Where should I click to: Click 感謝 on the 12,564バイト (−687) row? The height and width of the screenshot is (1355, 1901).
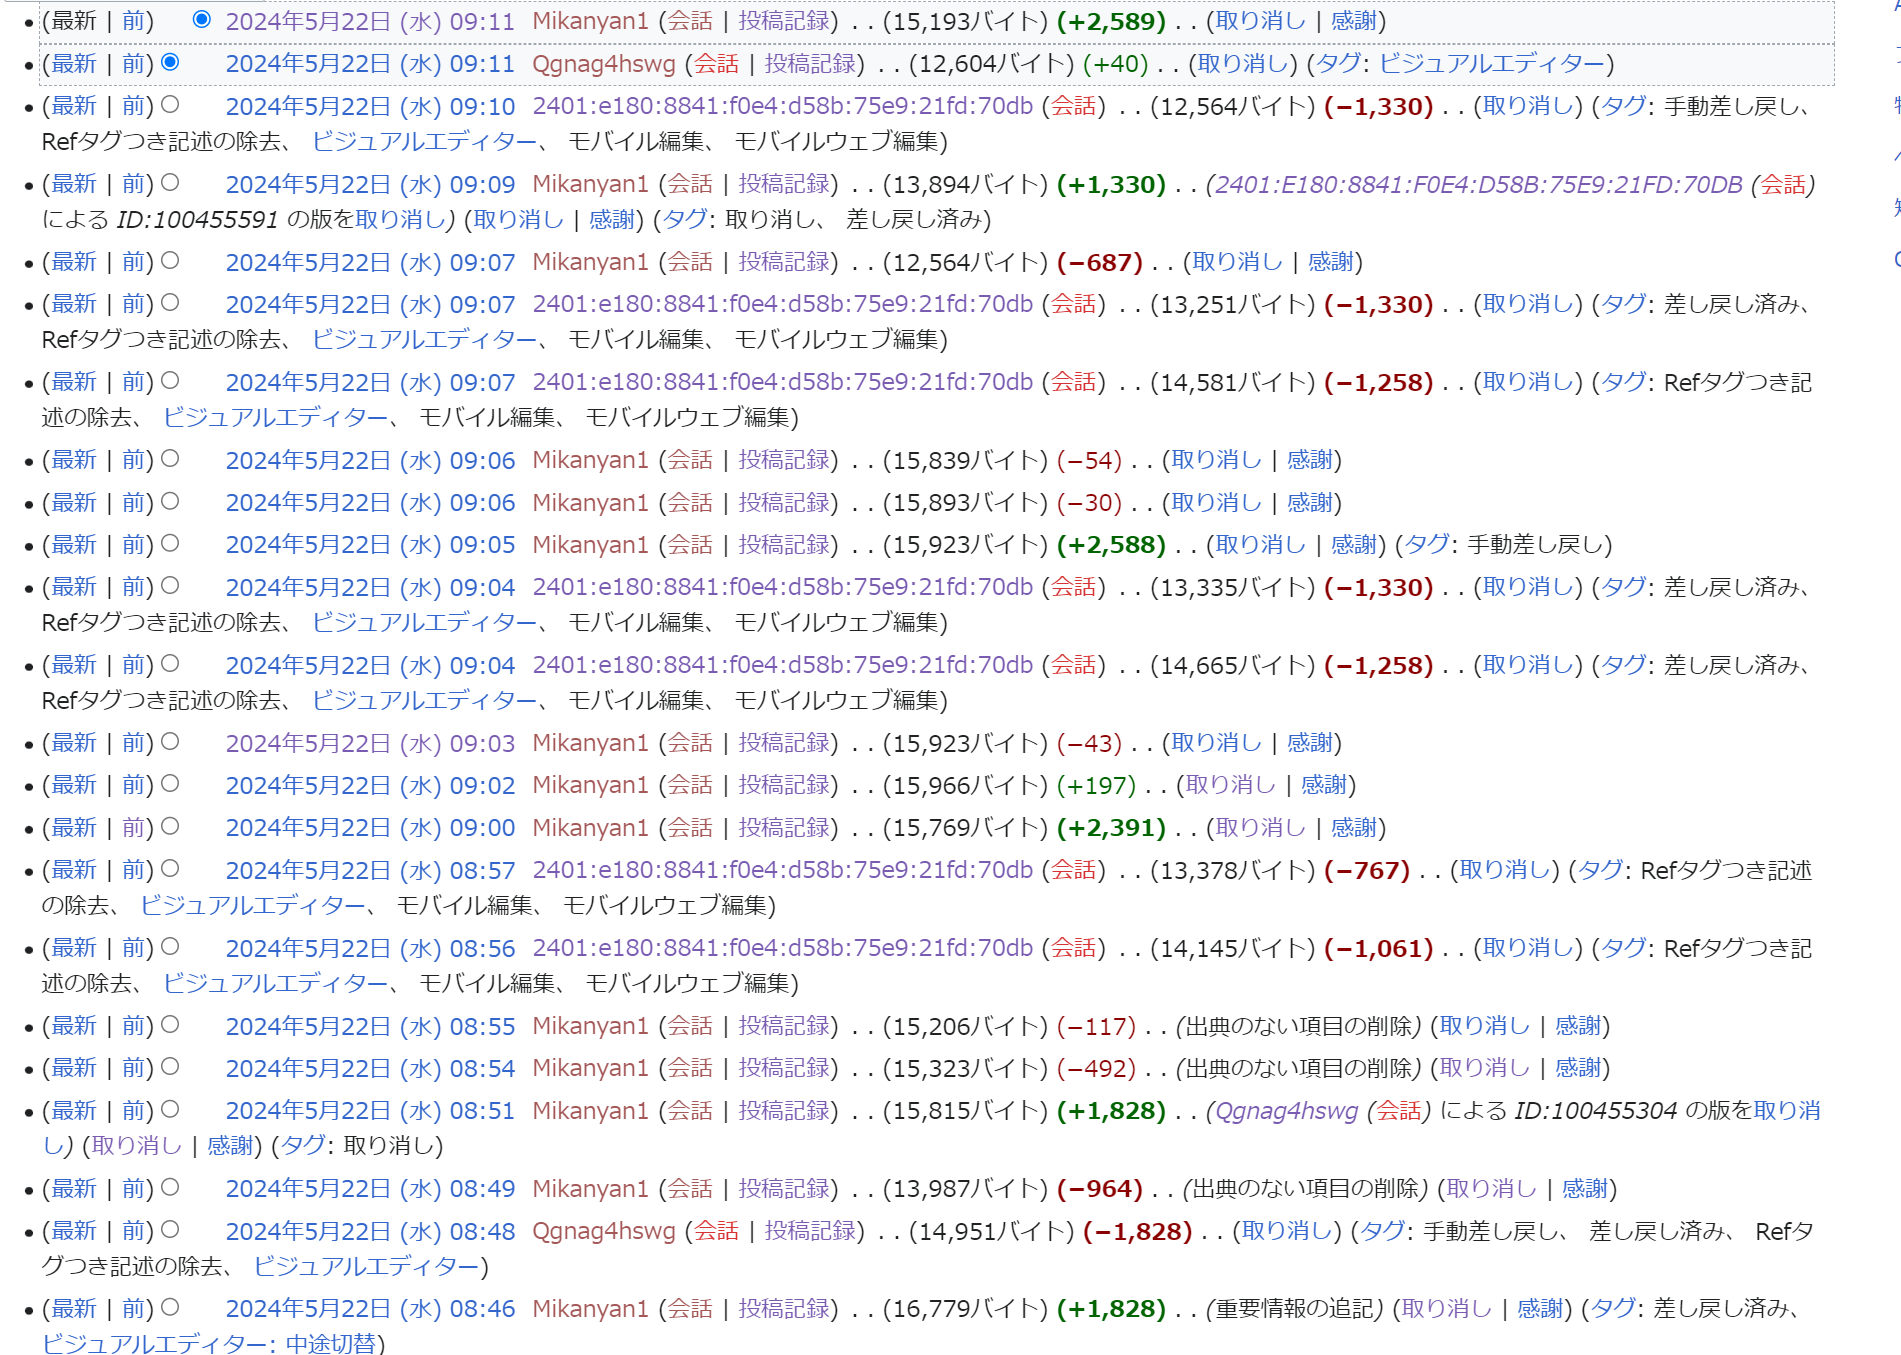click(1330, 262)
